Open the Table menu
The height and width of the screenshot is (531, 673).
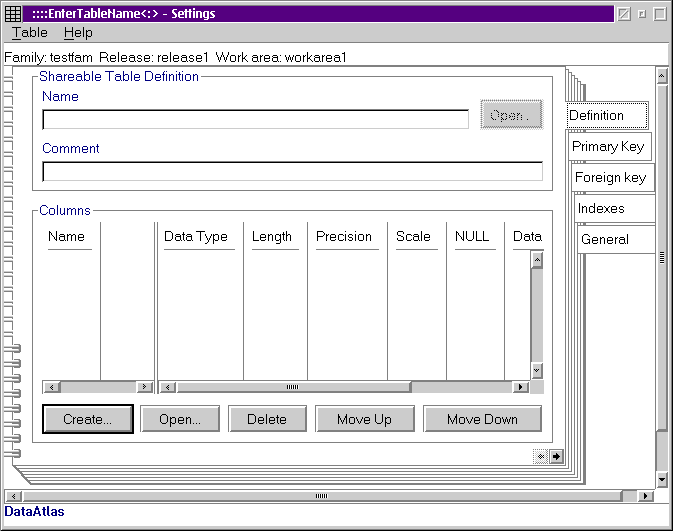coord(29,33)
